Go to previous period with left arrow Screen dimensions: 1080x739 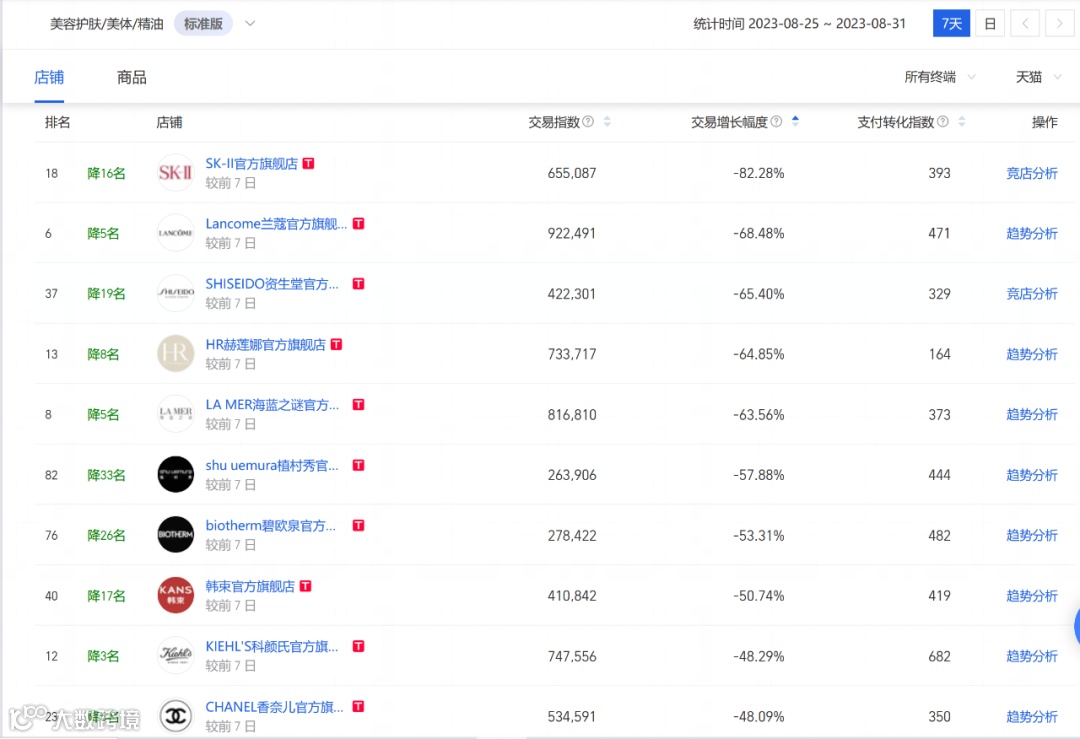[1025, 23]
